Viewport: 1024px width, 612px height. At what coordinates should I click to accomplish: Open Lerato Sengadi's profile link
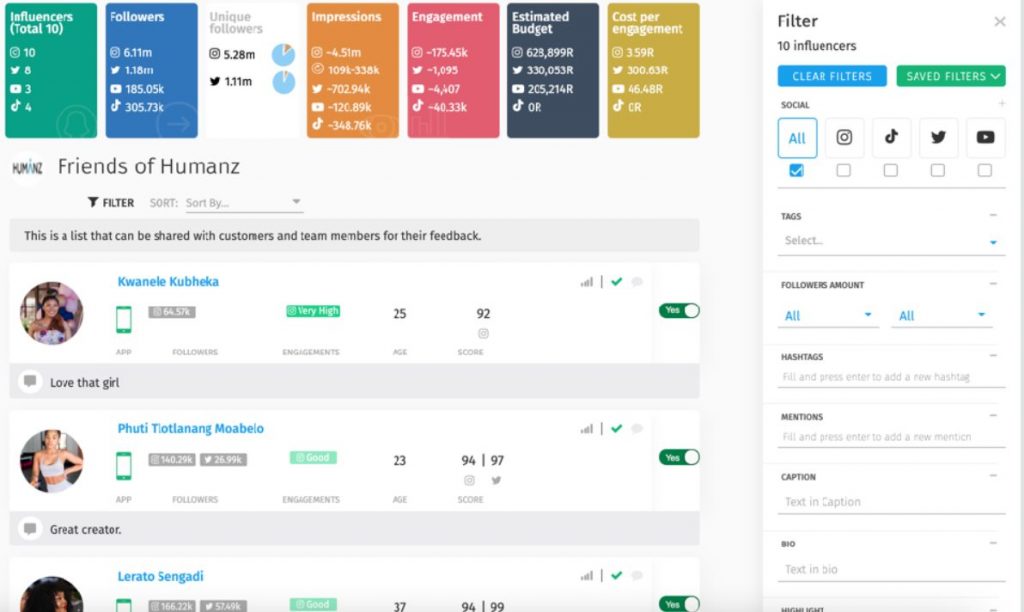160,576
